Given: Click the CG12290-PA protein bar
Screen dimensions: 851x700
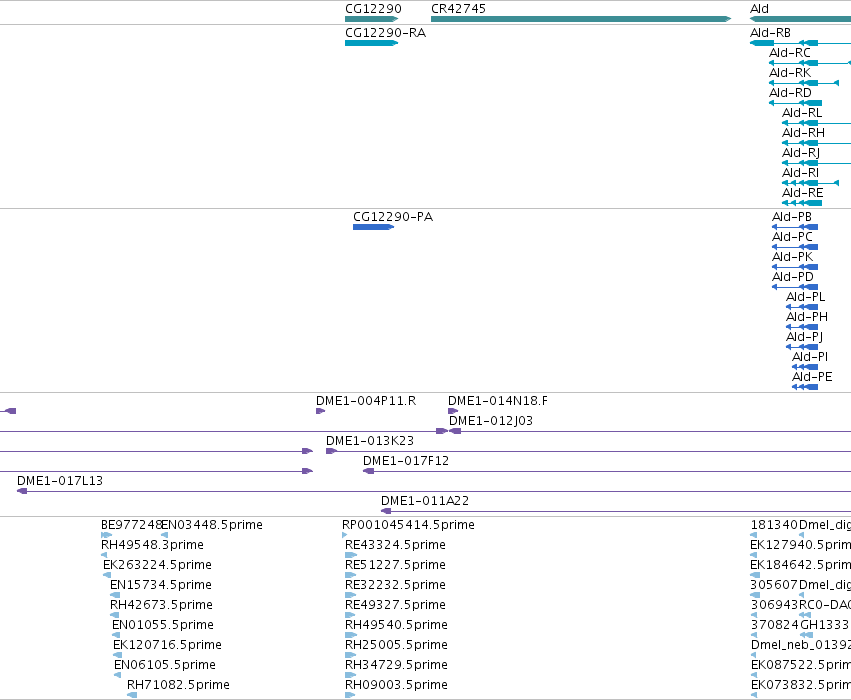Looking at the screenshot, I should [x=373, y=227].
